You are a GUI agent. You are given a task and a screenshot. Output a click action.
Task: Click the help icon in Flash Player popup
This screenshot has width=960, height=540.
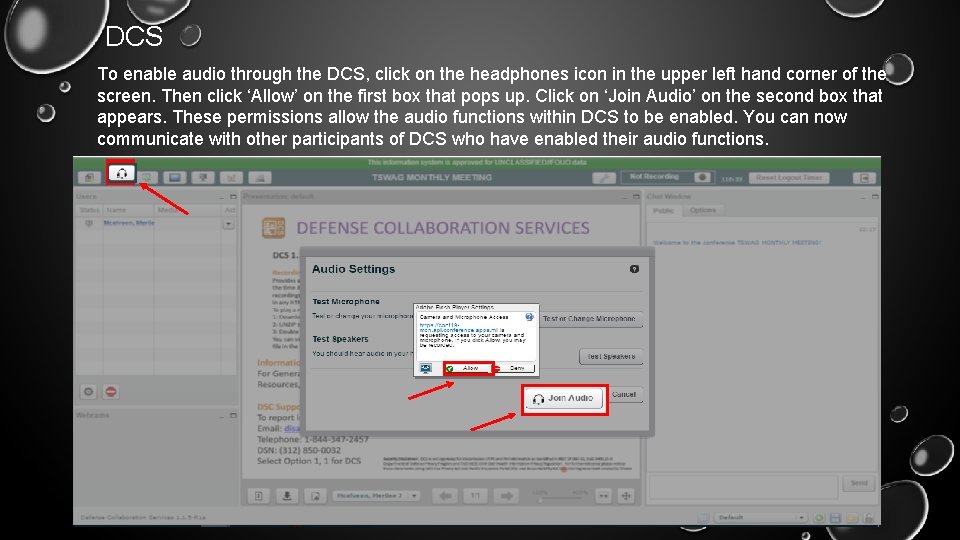coord(529,317)
